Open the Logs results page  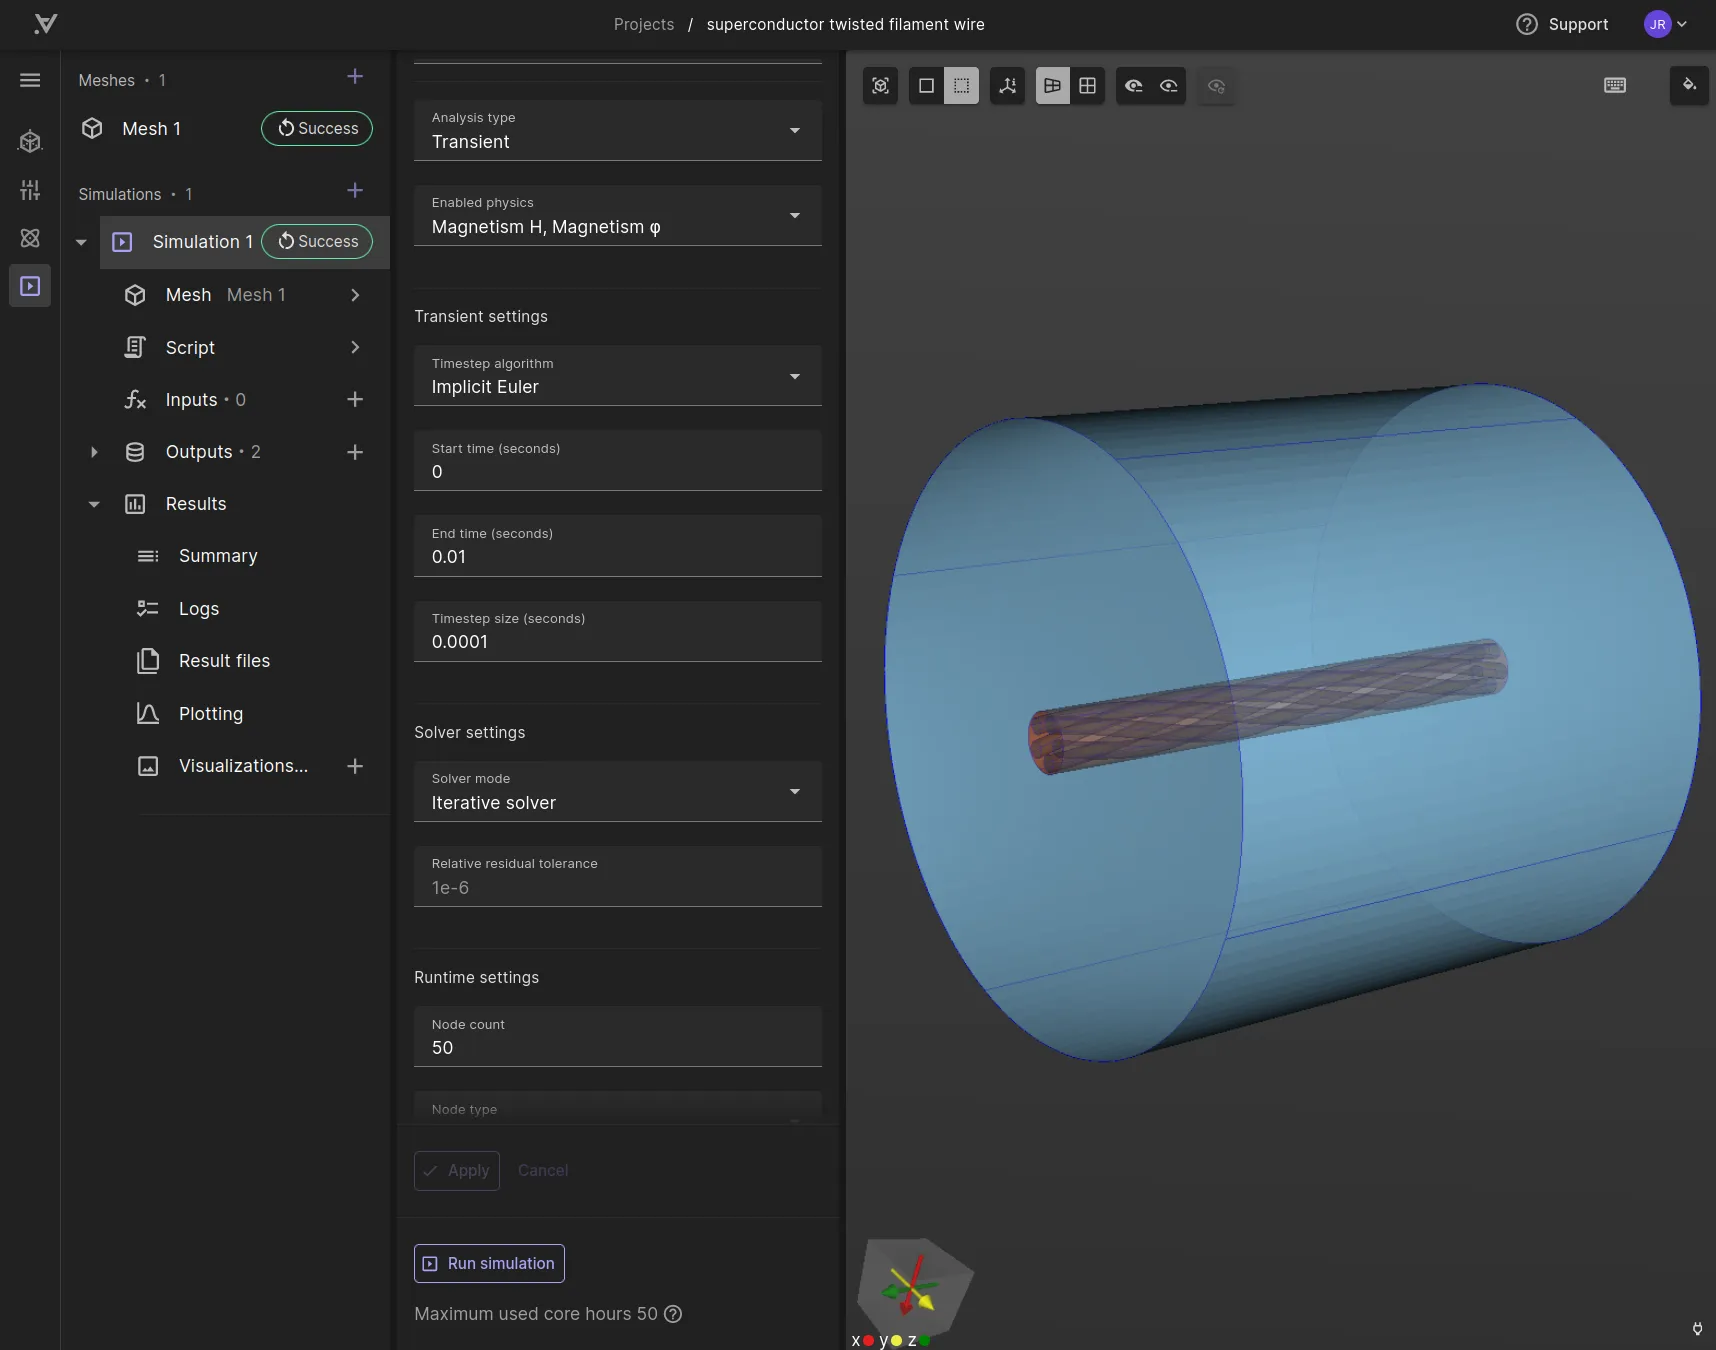(199, 609)
